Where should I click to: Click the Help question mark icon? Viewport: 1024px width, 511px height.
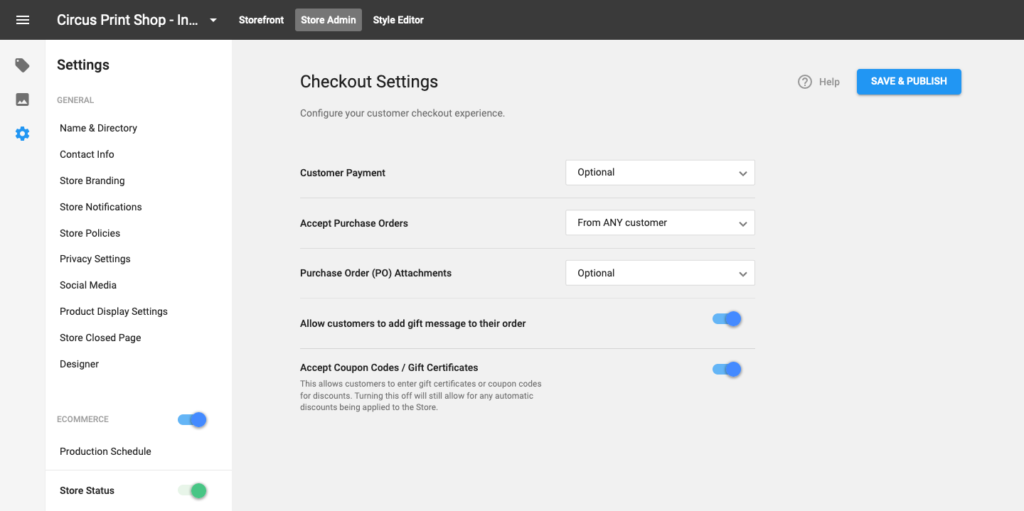coord(805,82)
